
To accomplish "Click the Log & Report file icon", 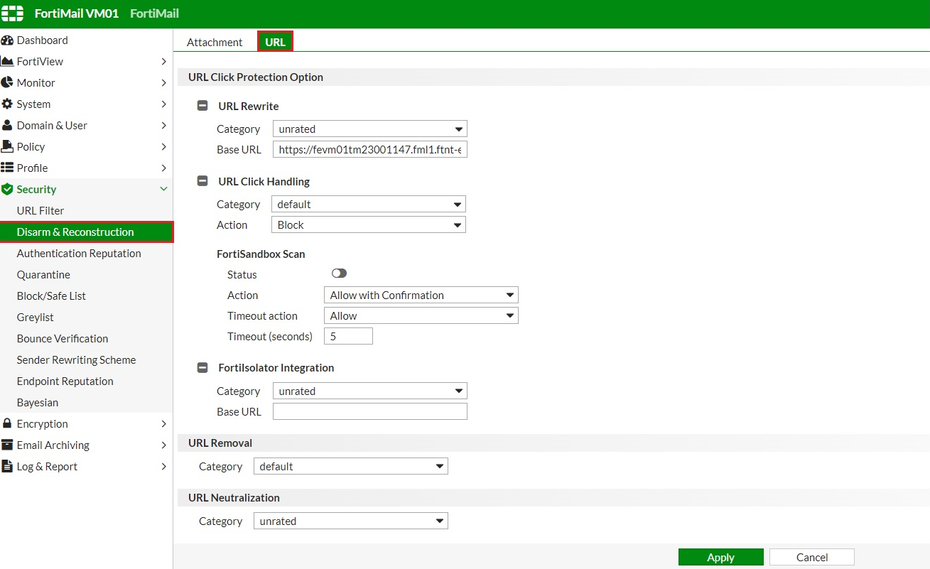I will (7, 466).
